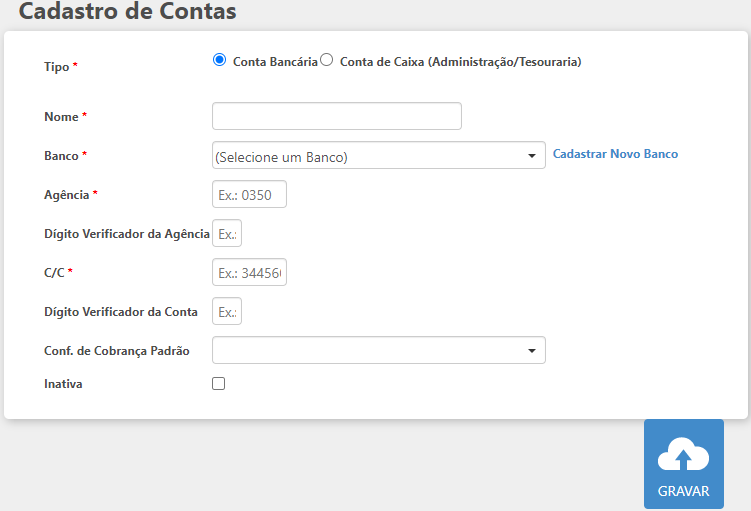Viewport: 751px width, 511px height.
Task: Expand the Conf. de Cobrança Padrão dropdown
Action: pos(378,350)
